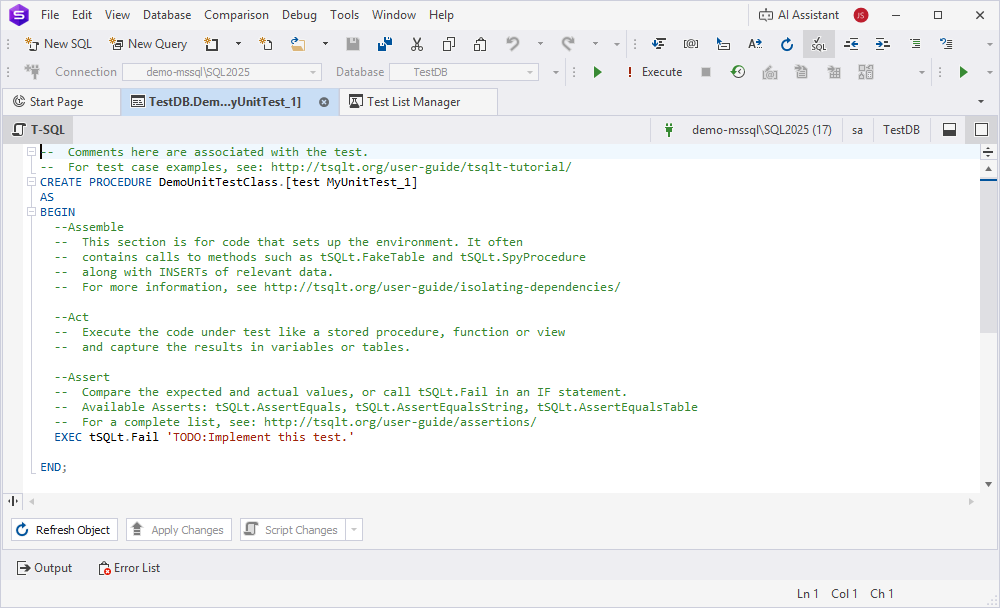This screenshot has width=1000, height=608.
Task: Click the Refresh Object button
Action: pyautogui.click(x=64, y=530)
